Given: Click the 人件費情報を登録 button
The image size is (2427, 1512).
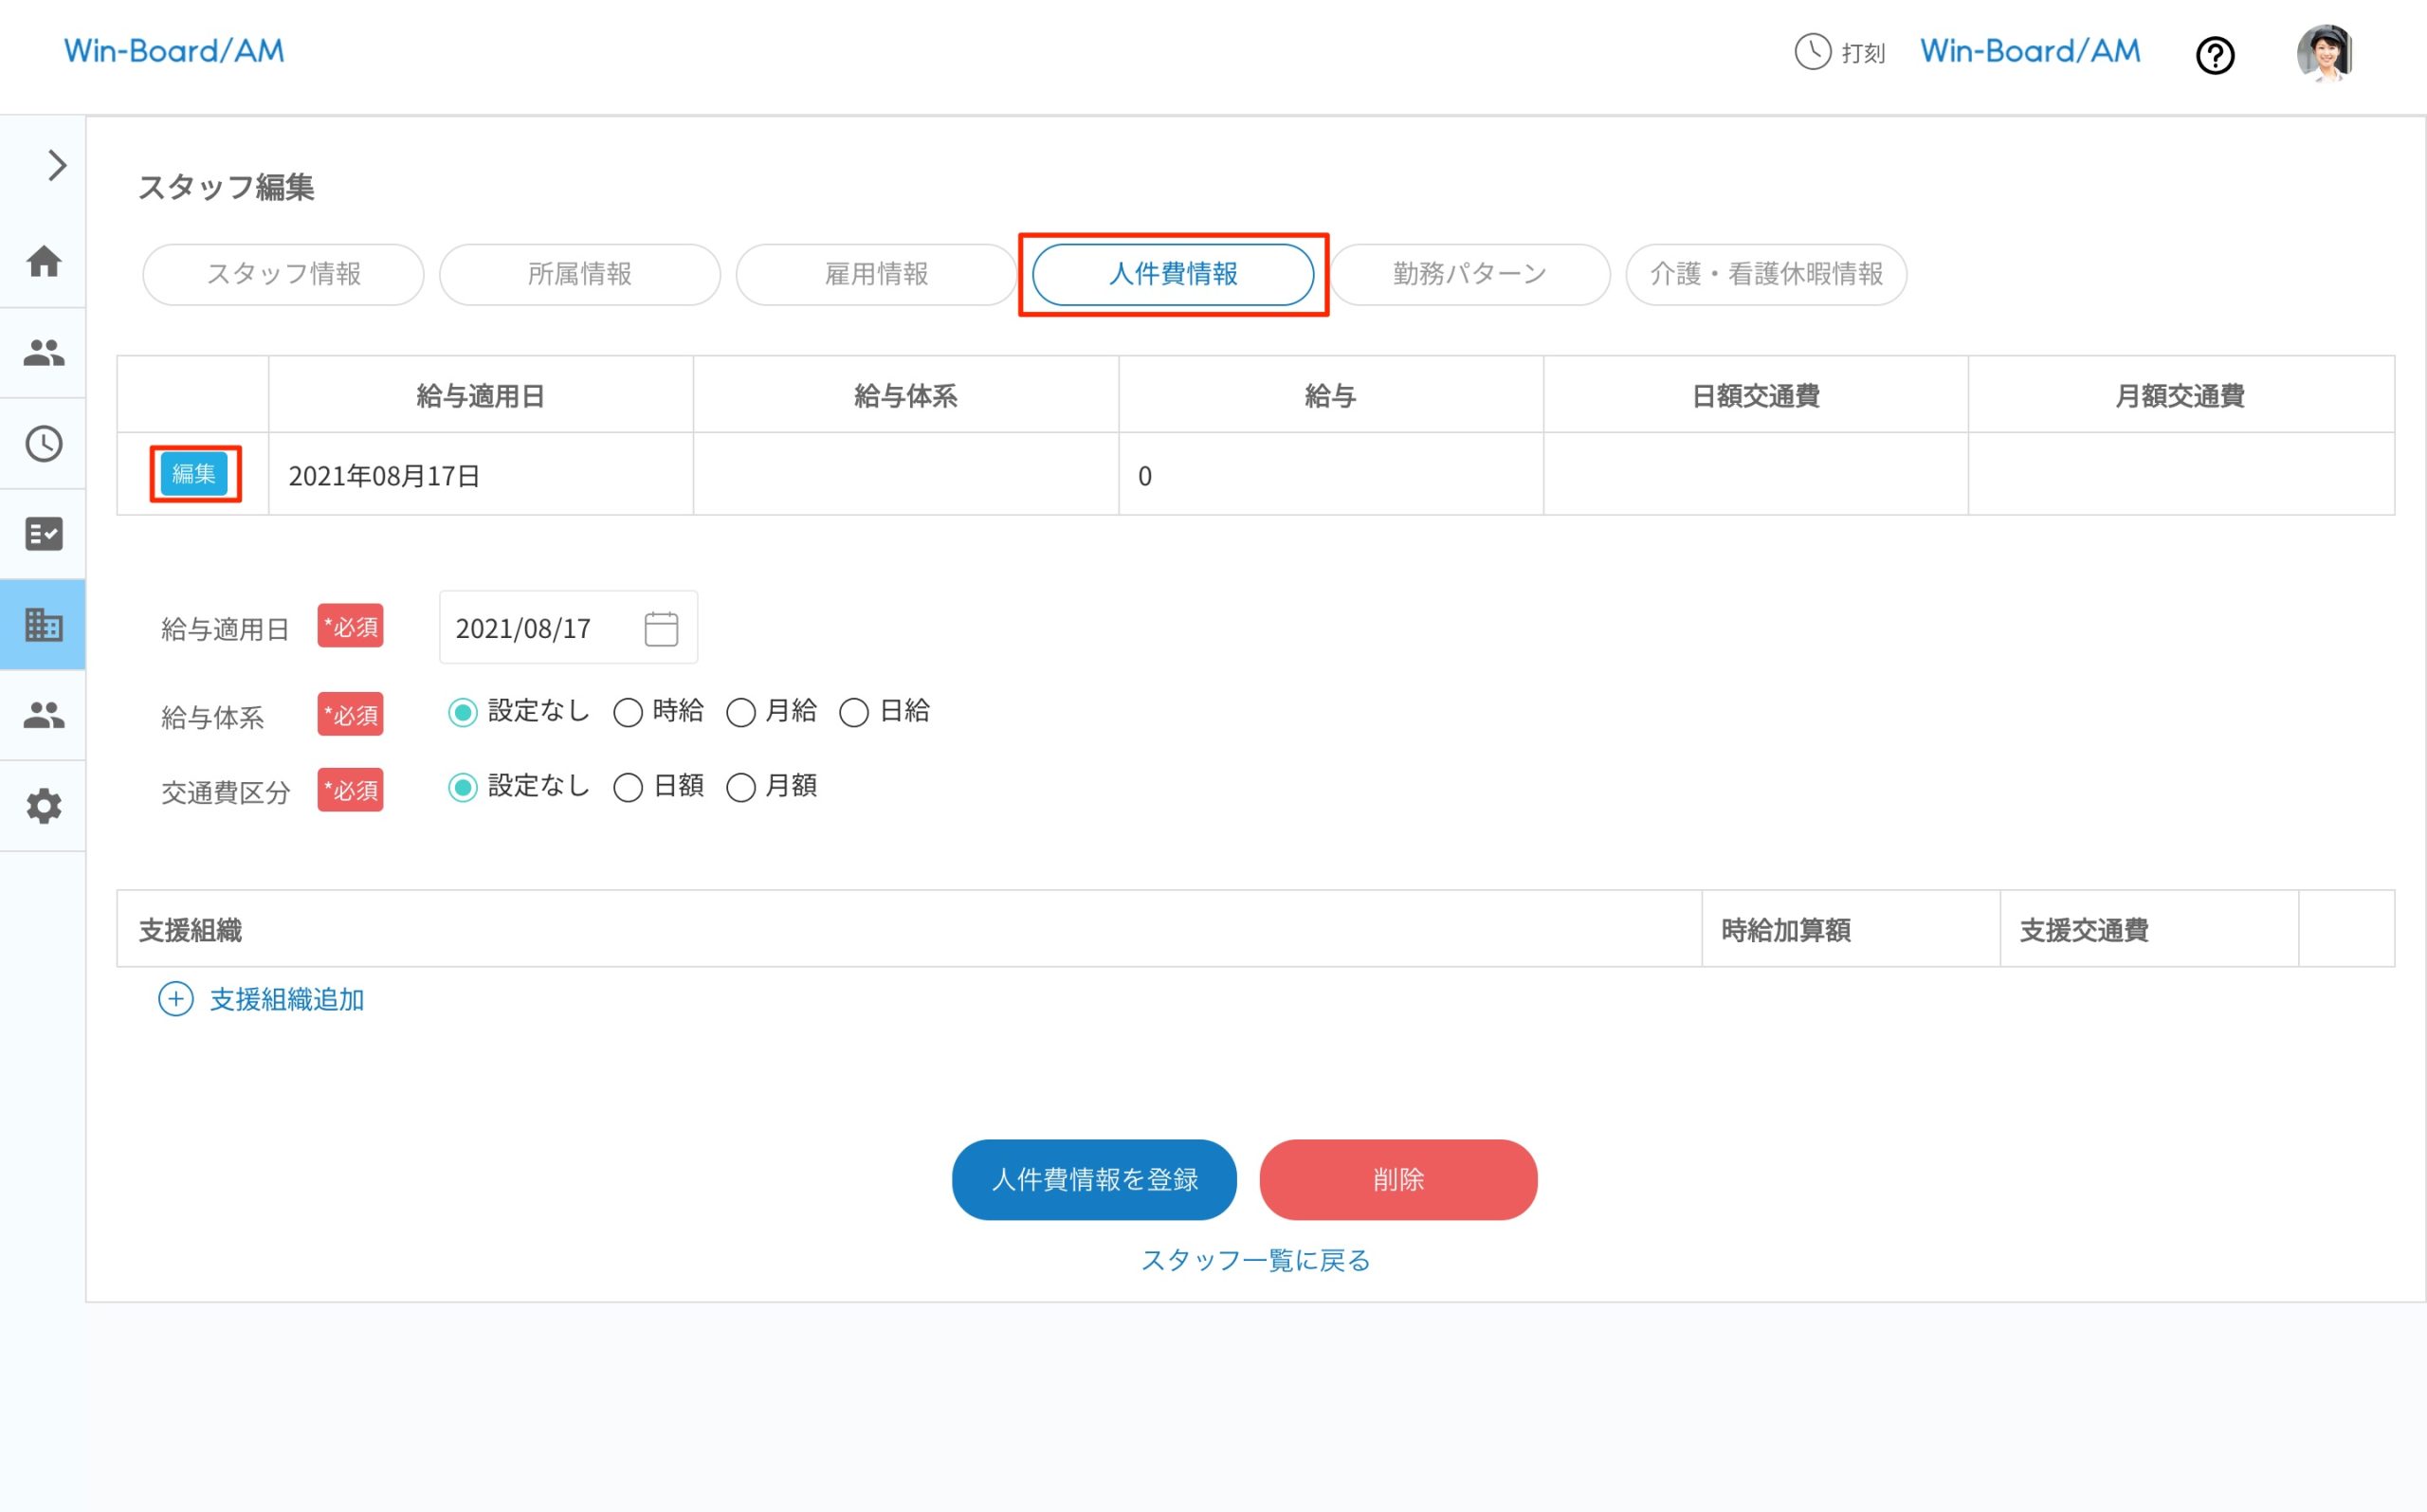Looking at the screenshot, I should (1094, 1180).
